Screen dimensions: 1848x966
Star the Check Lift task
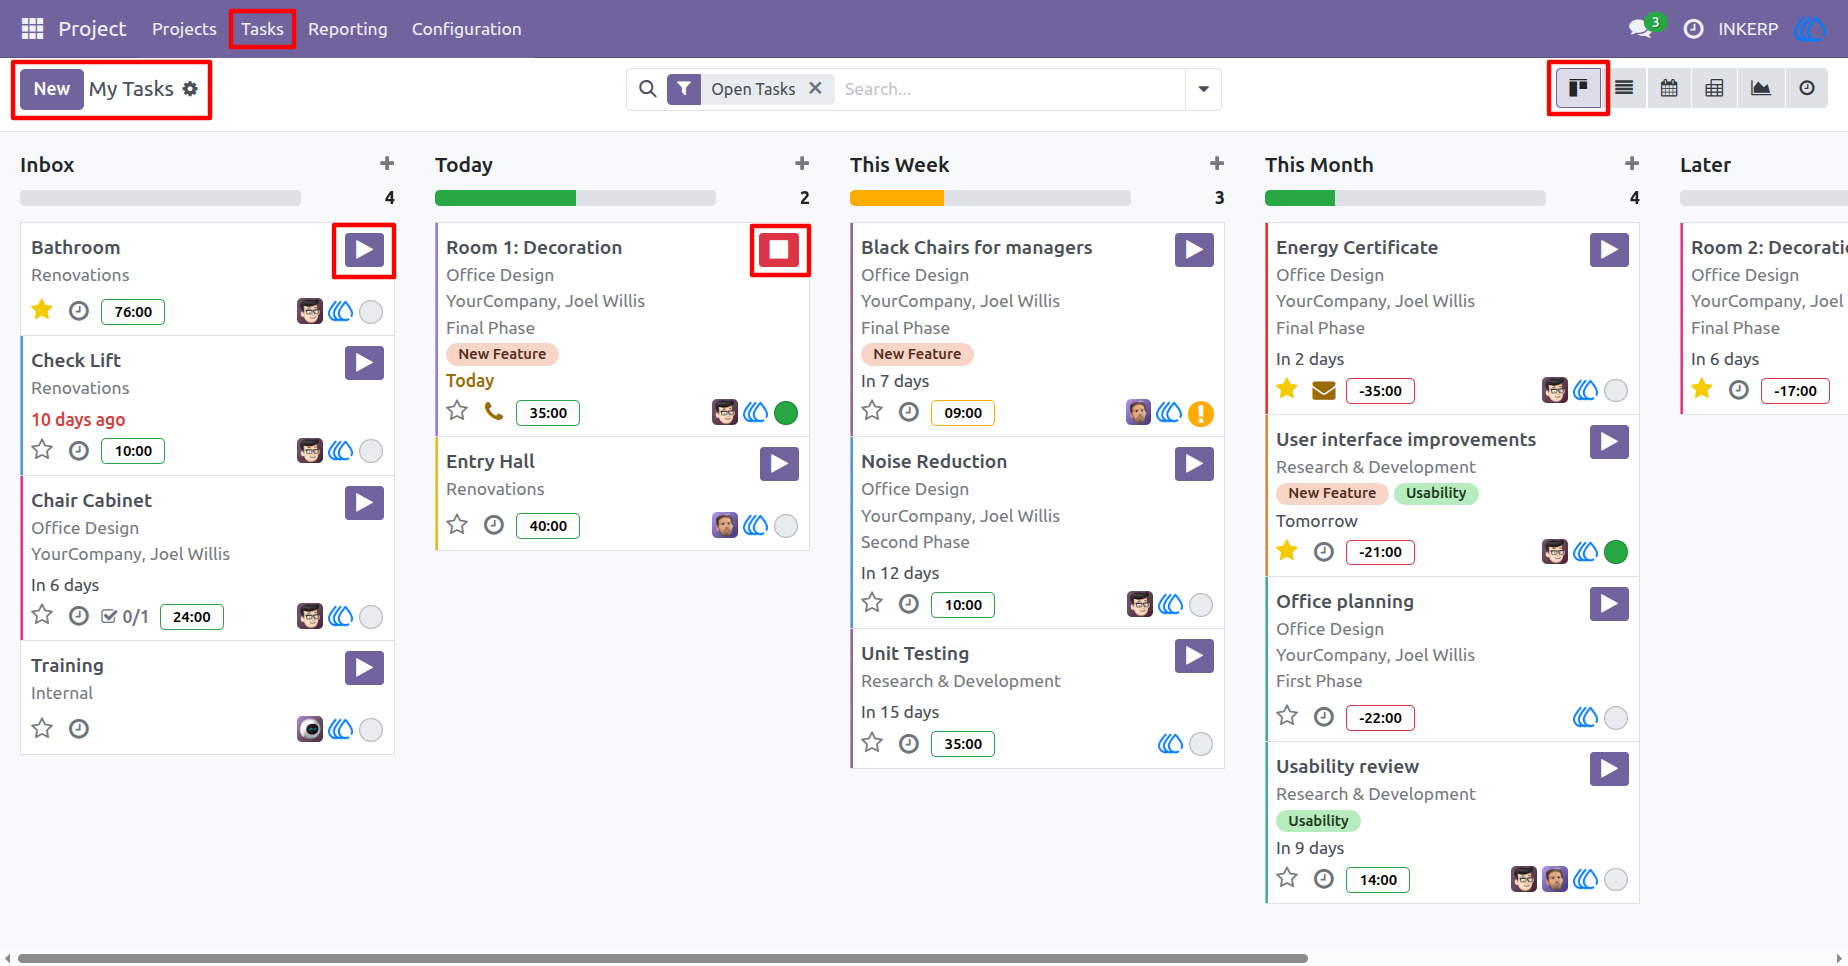coord(42,450)
